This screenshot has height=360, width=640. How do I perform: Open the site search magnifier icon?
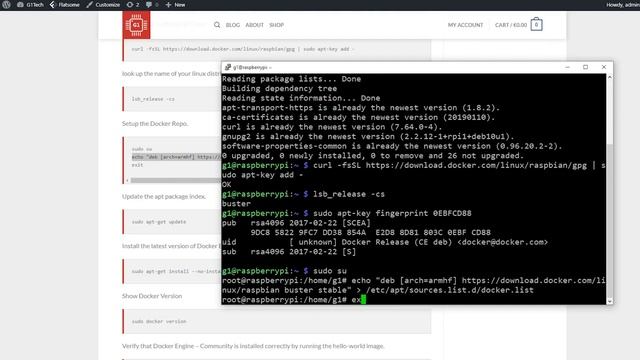pos(217,25)
